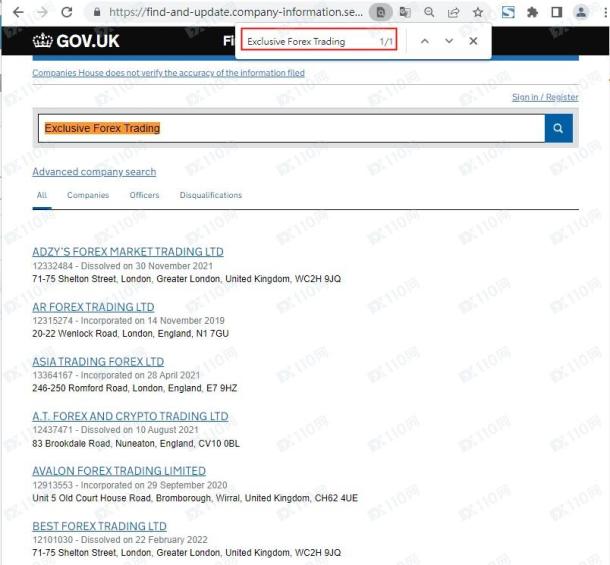Viewport: 610px width, 565px height.
Task: Click '12315274 - Incorporated on 14 November 2019' text
Action: coord(128,321)
